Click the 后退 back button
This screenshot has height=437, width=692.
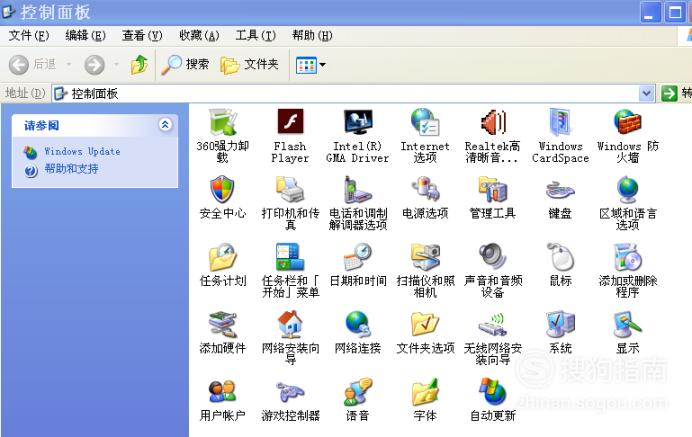[33, 65]
